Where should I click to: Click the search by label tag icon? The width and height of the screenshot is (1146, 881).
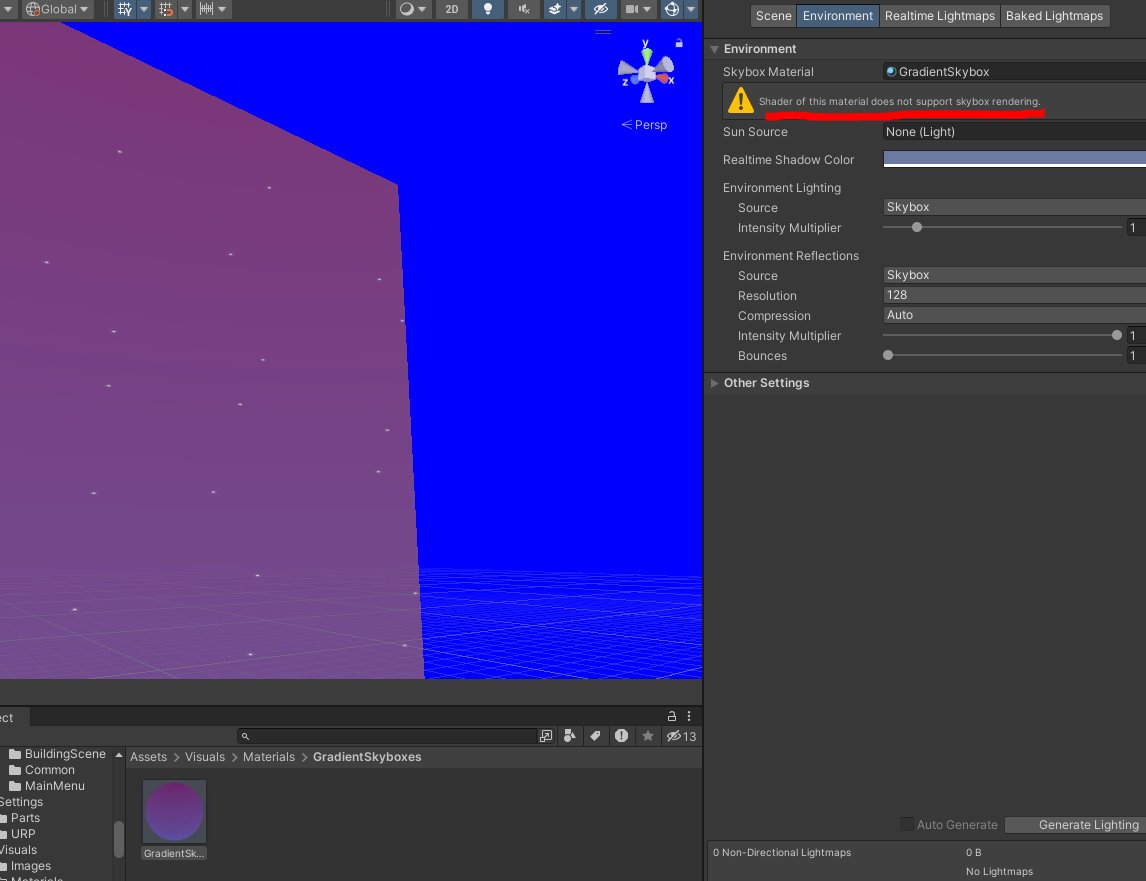pyautogui.click(x=596, y=736)
